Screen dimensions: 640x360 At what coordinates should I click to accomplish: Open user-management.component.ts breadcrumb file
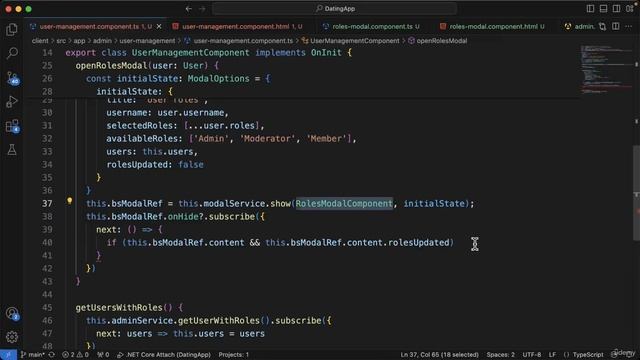239,41
